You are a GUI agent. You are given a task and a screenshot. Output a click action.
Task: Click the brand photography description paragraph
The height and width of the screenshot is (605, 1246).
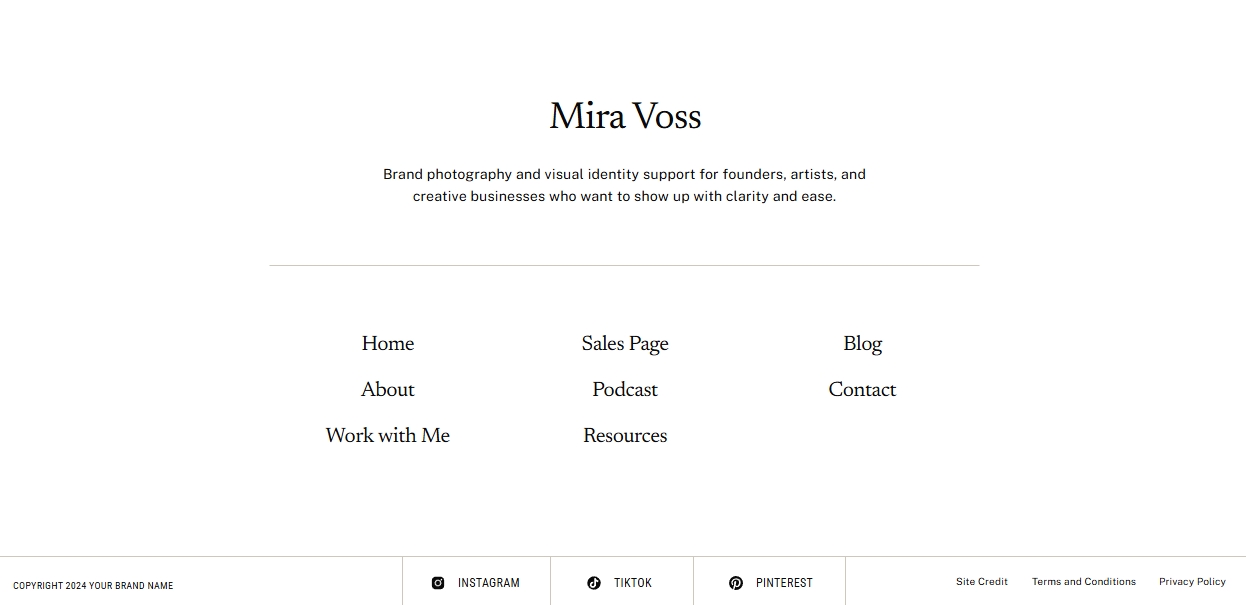tap(625, 185)
